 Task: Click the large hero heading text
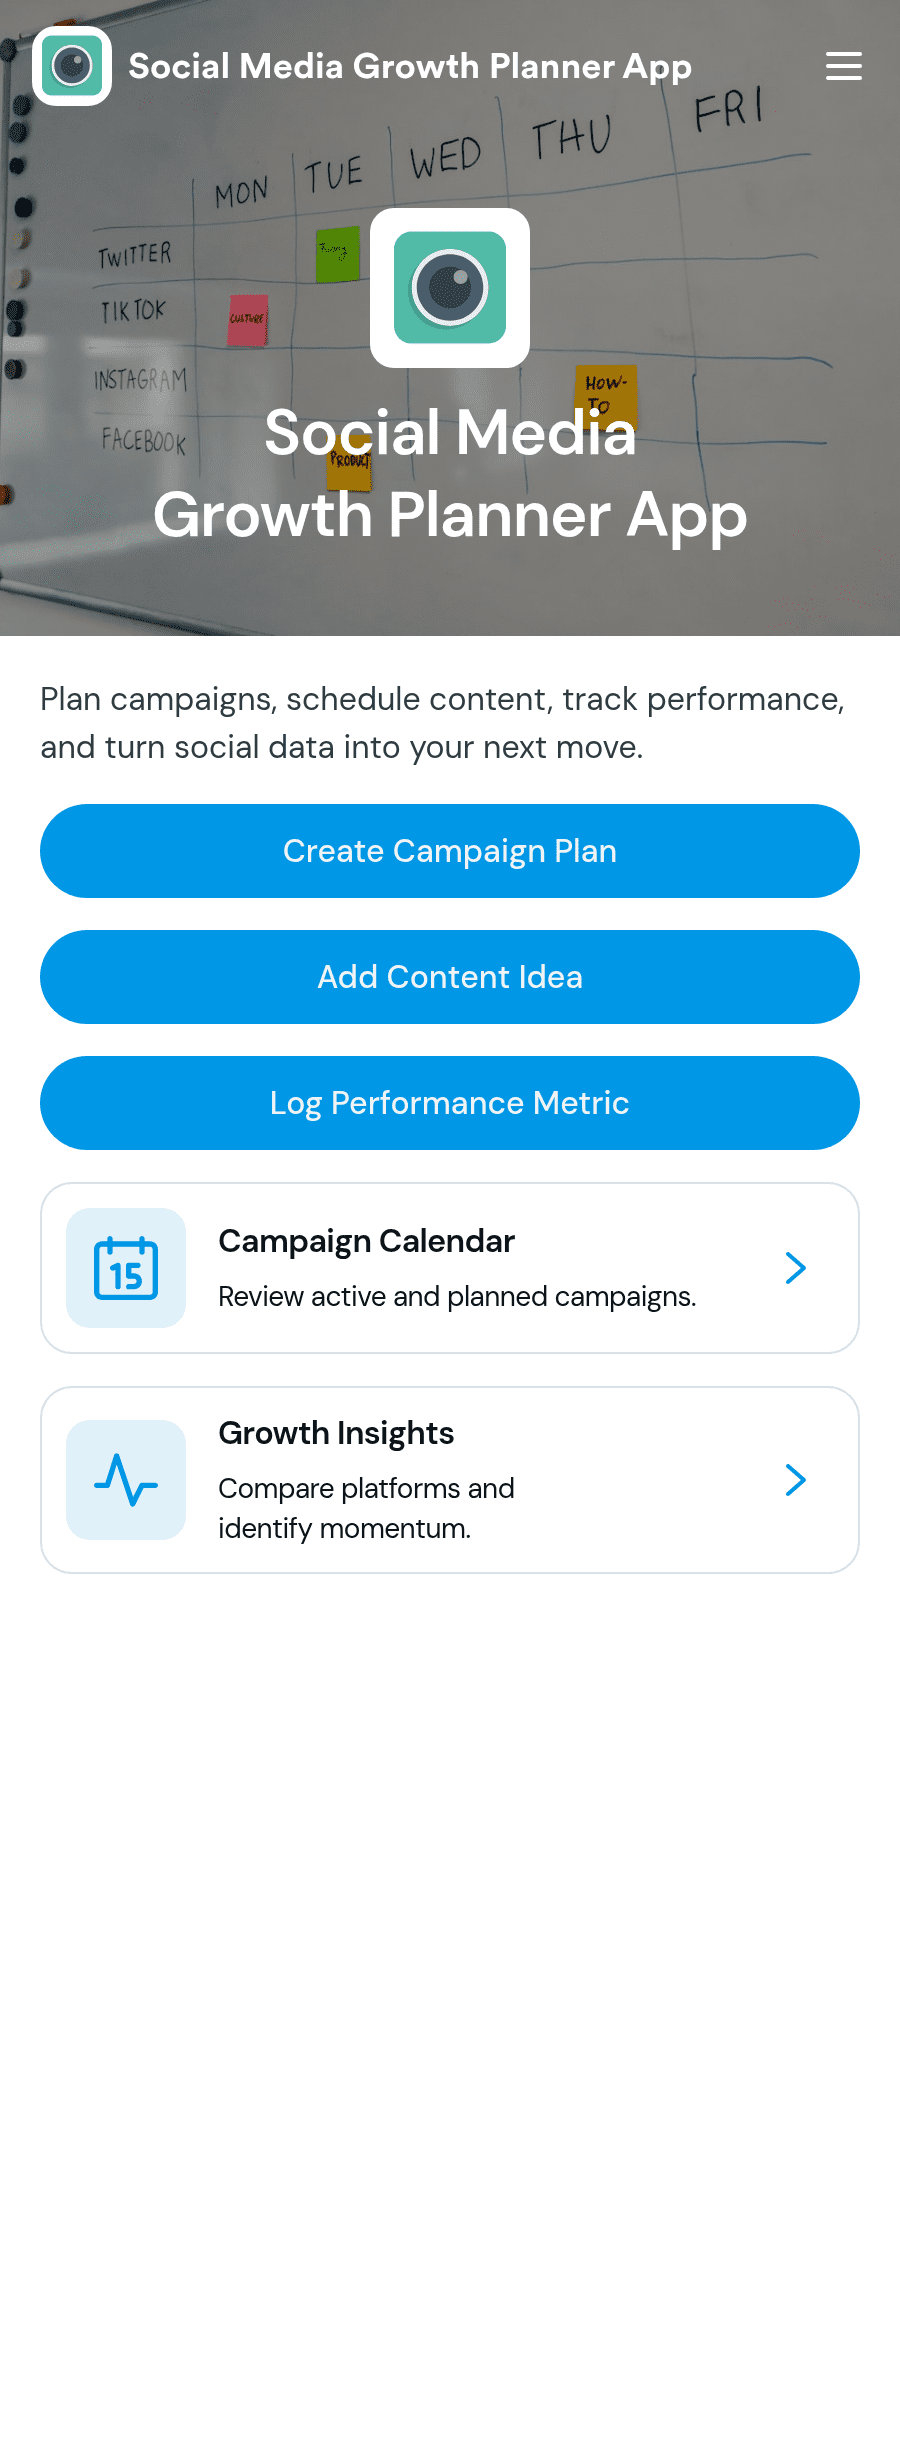[450, 474]
